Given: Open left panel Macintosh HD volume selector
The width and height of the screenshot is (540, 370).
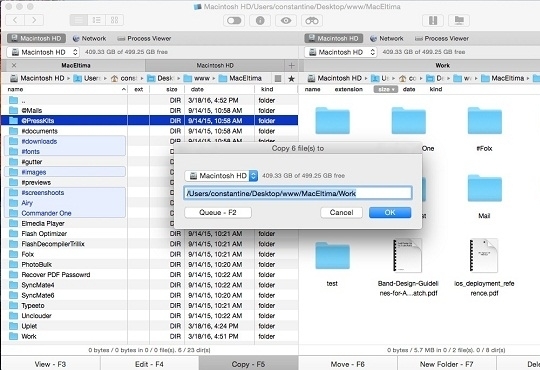Looking at the screenshot, I should (43, 52).
